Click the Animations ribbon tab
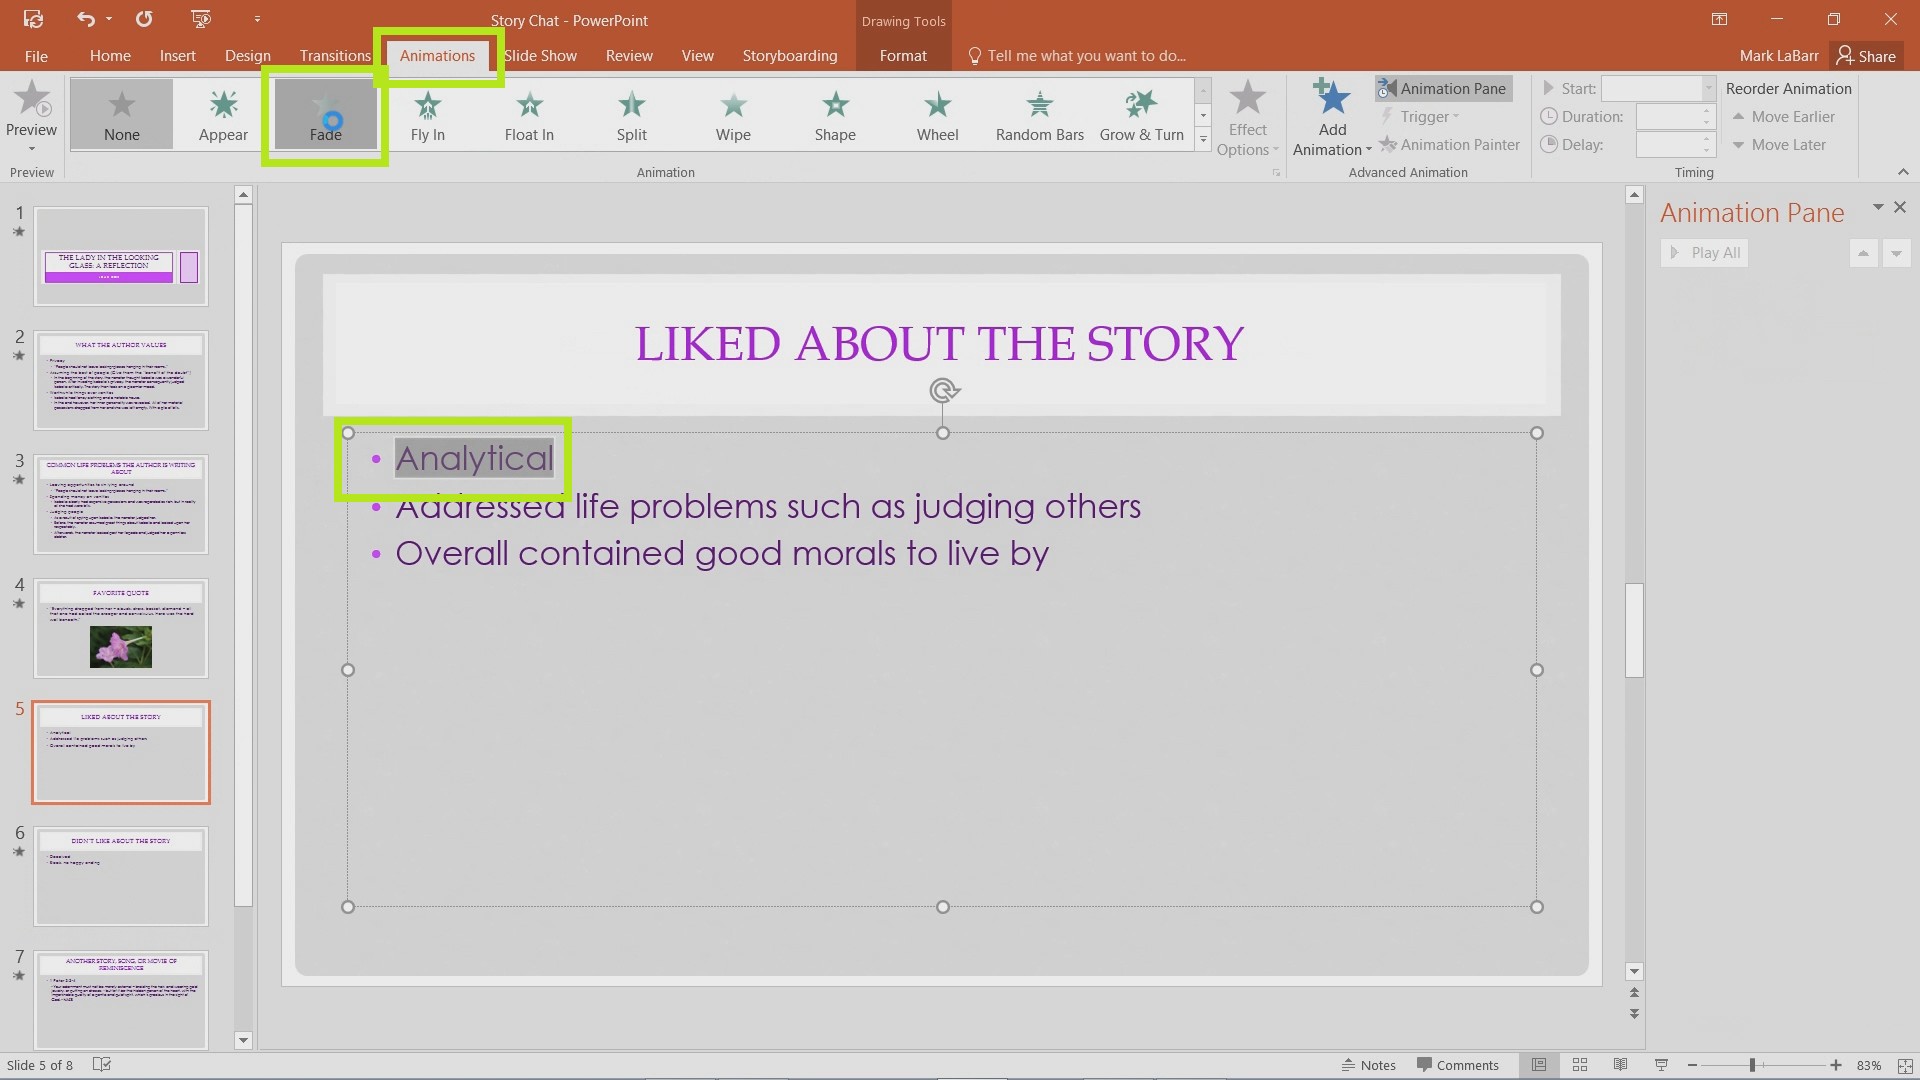Image resolution: width=1920 pixels, height=1080 pixels. point(436,55)
